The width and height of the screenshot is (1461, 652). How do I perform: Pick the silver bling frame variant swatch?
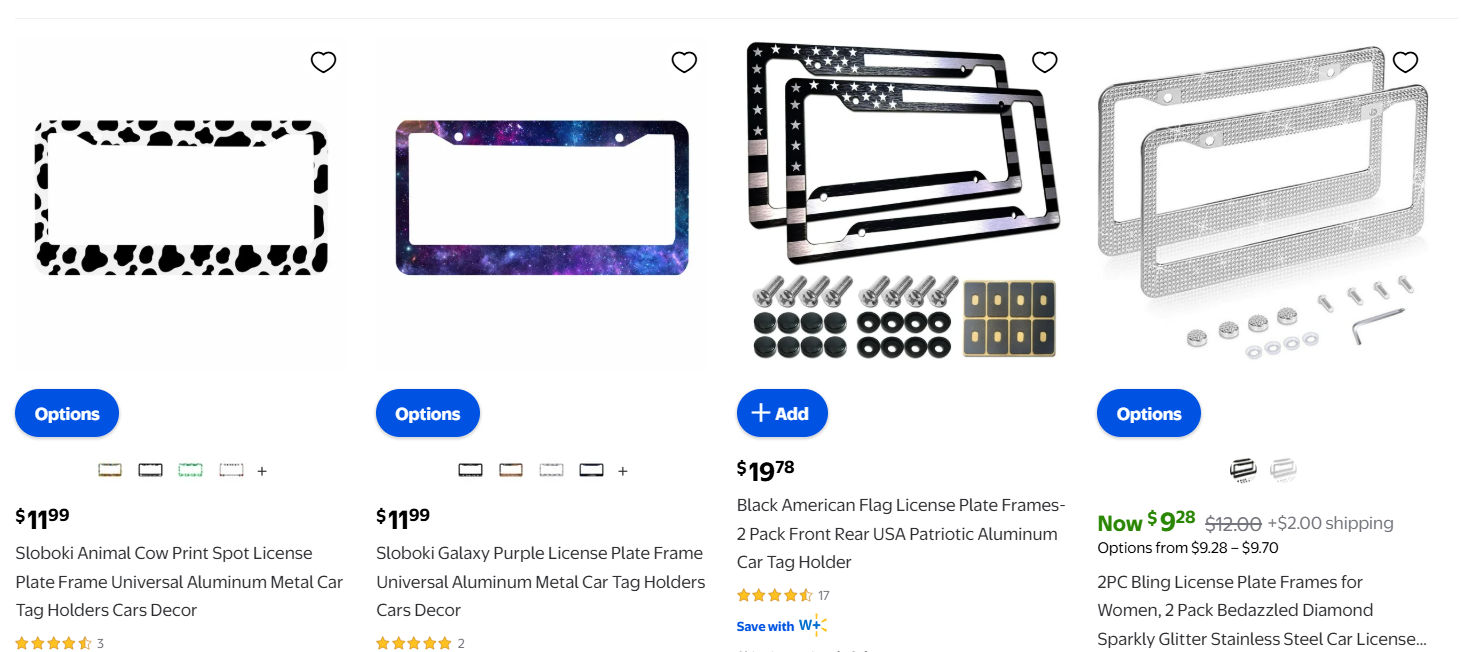[x=1284, y=470]
